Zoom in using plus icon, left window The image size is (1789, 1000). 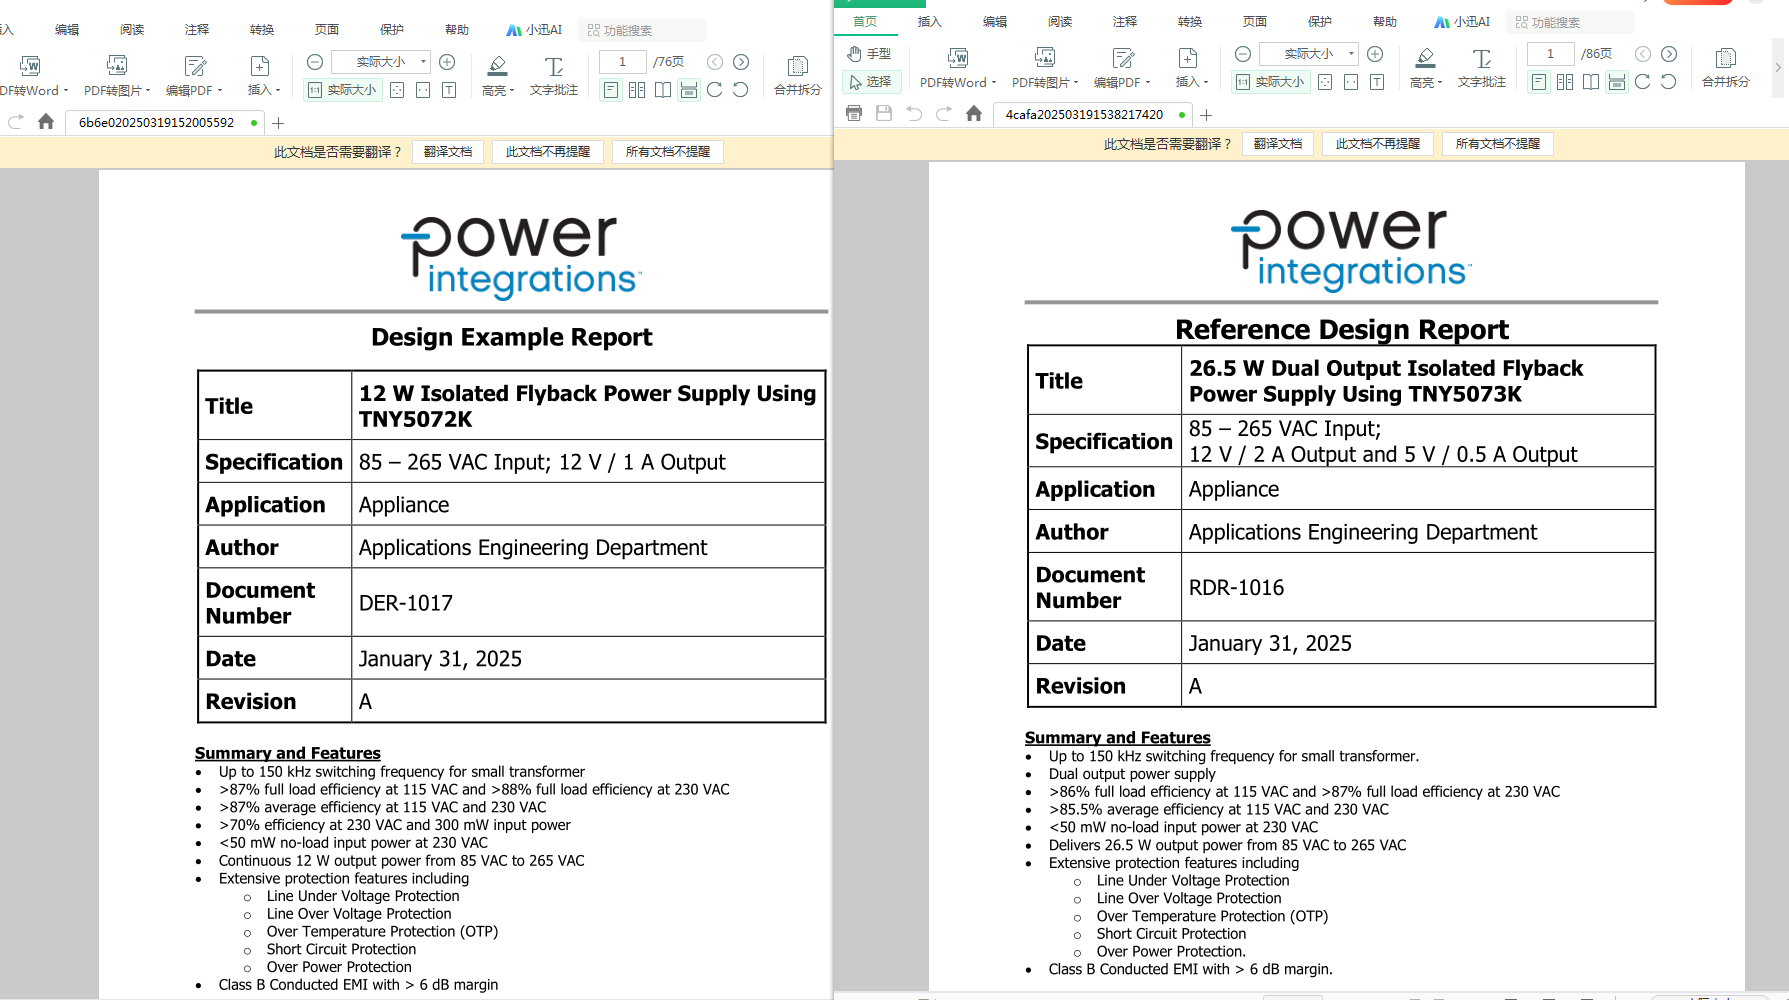pos(447,62)
